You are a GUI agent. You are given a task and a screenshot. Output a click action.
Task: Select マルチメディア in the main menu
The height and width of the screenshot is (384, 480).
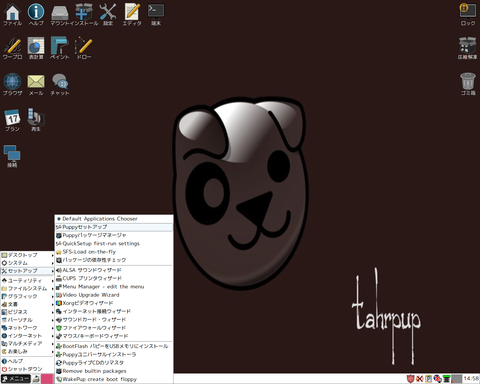(x=27, y=343)
